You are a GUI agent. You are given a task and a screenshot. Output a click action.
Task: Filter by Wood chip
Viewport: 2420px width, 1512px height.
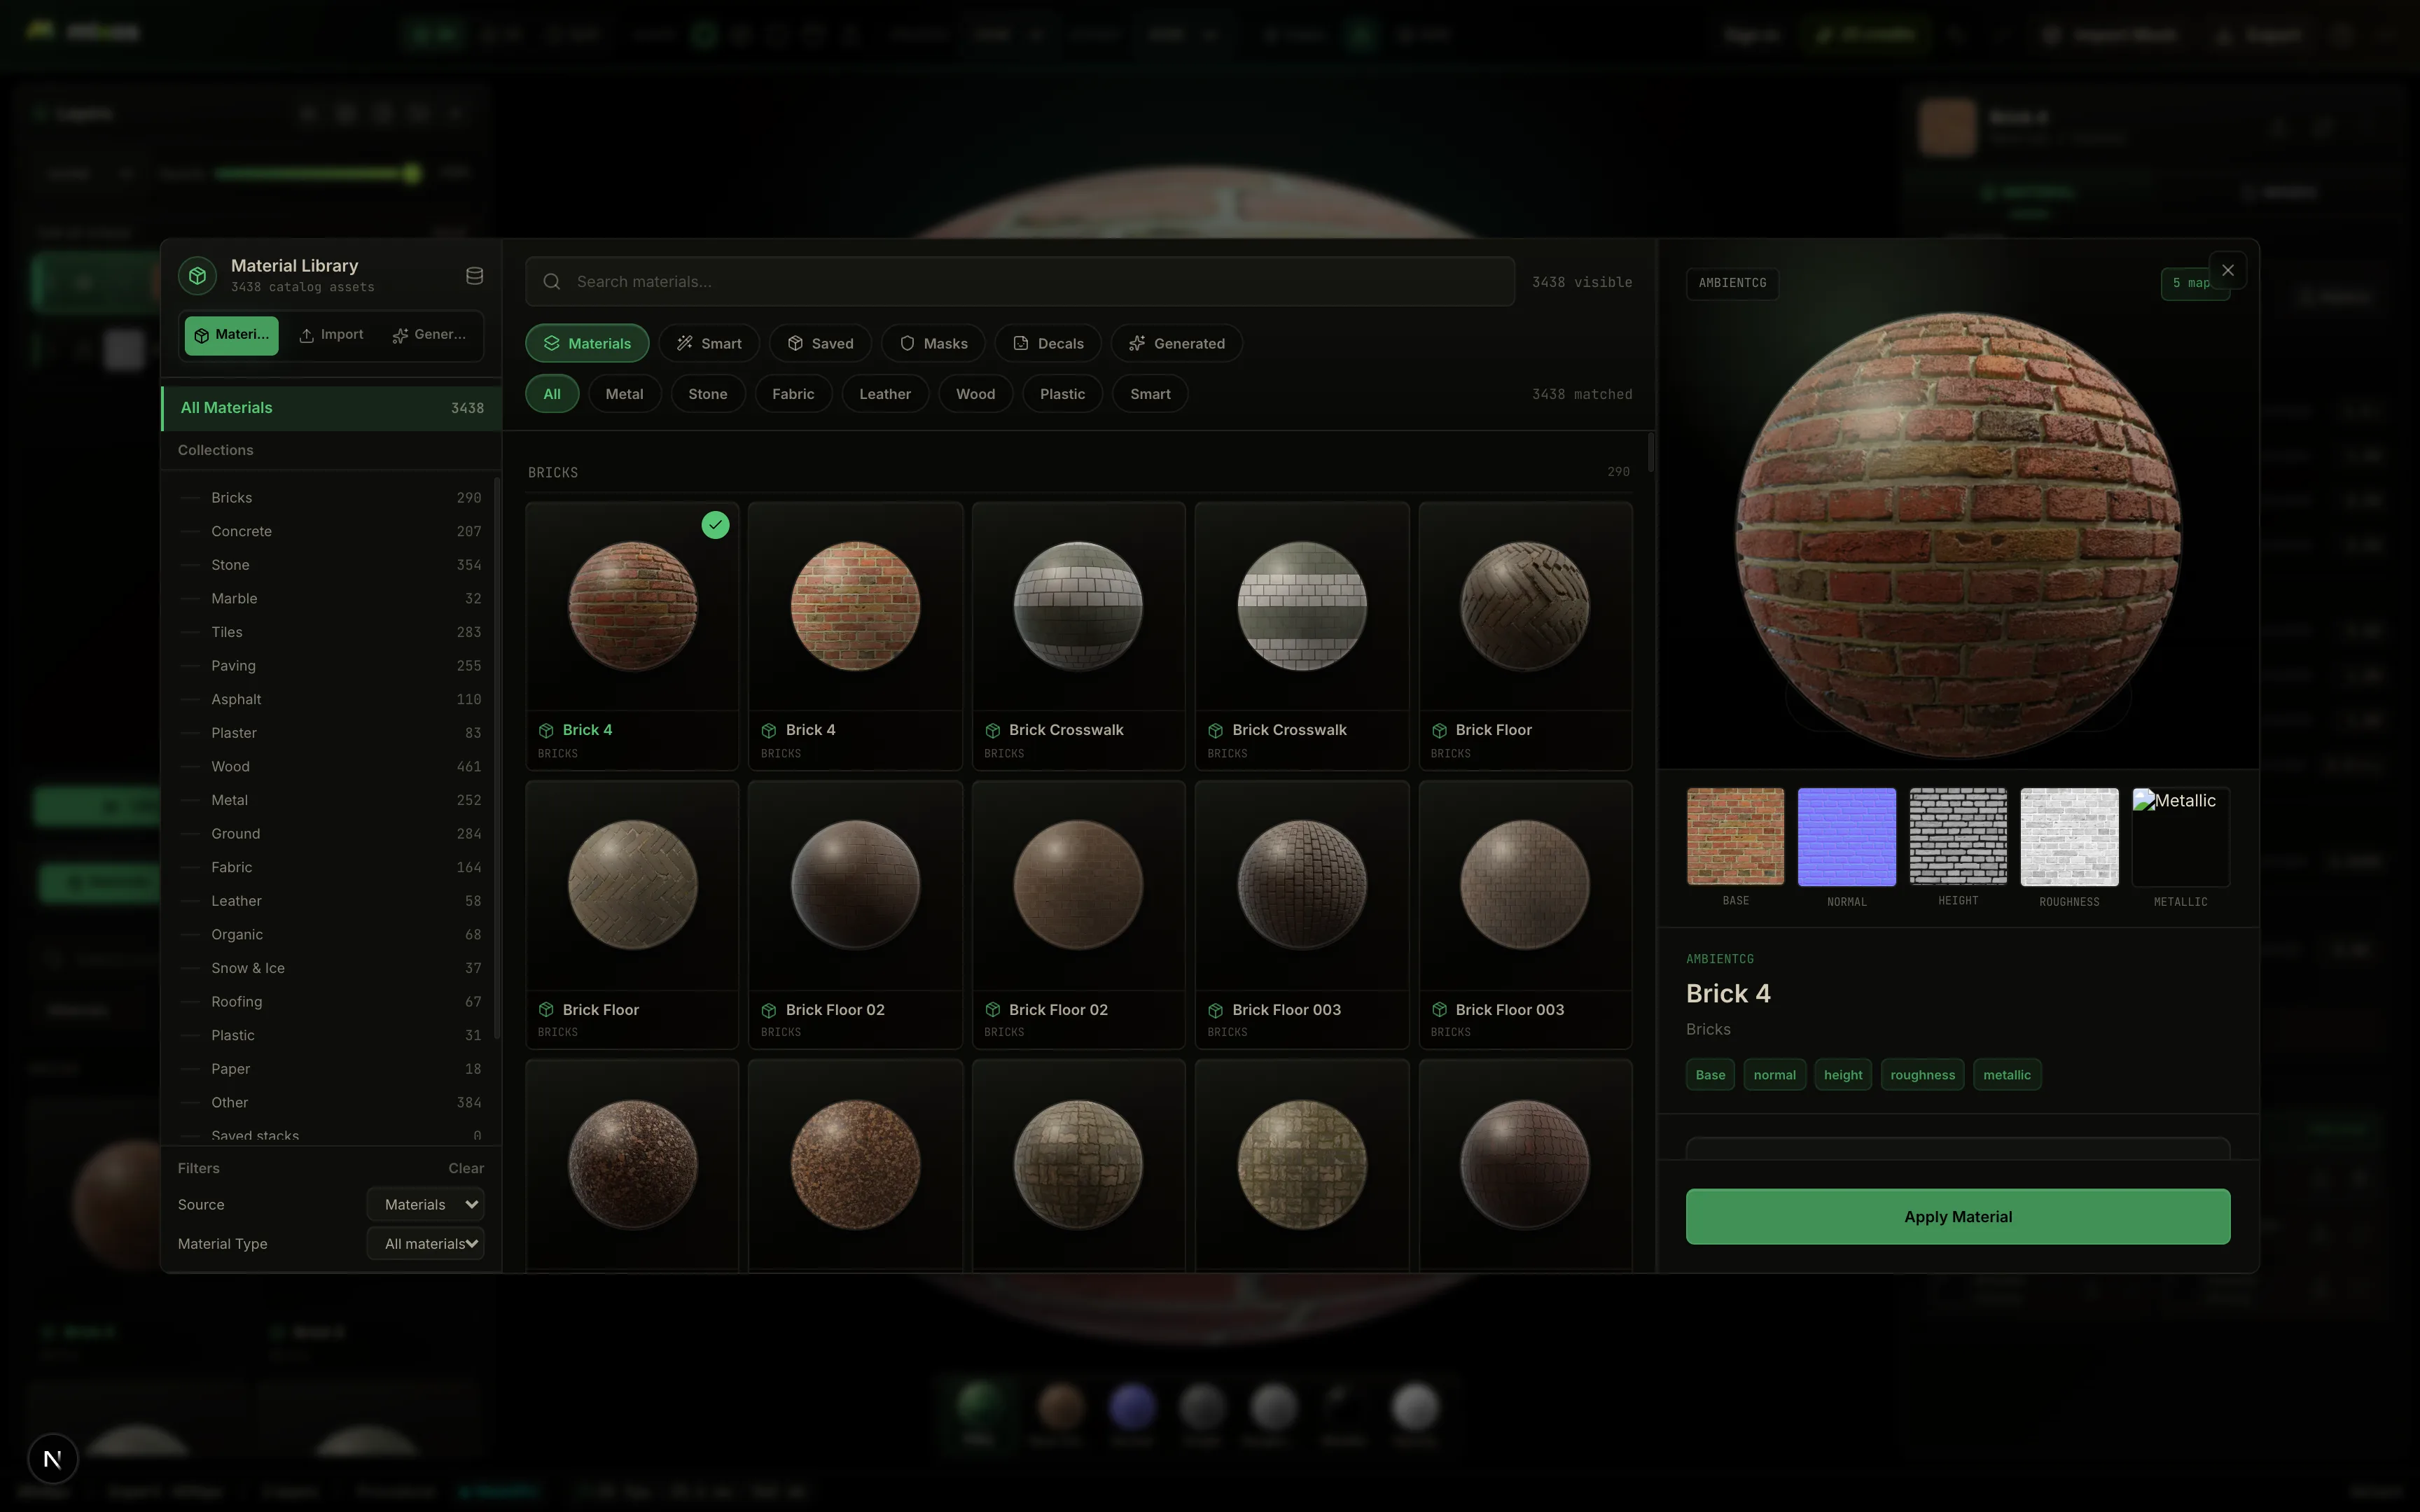click(x=975, y=394)
